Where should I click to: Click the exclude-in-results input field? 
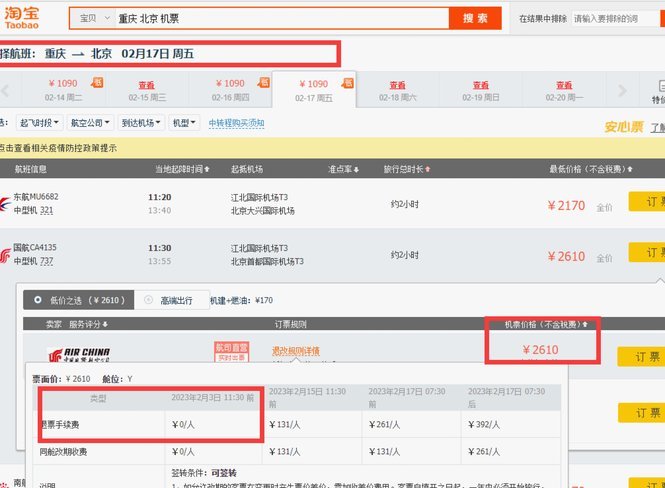pyautogui.click(x=615, y=19)
